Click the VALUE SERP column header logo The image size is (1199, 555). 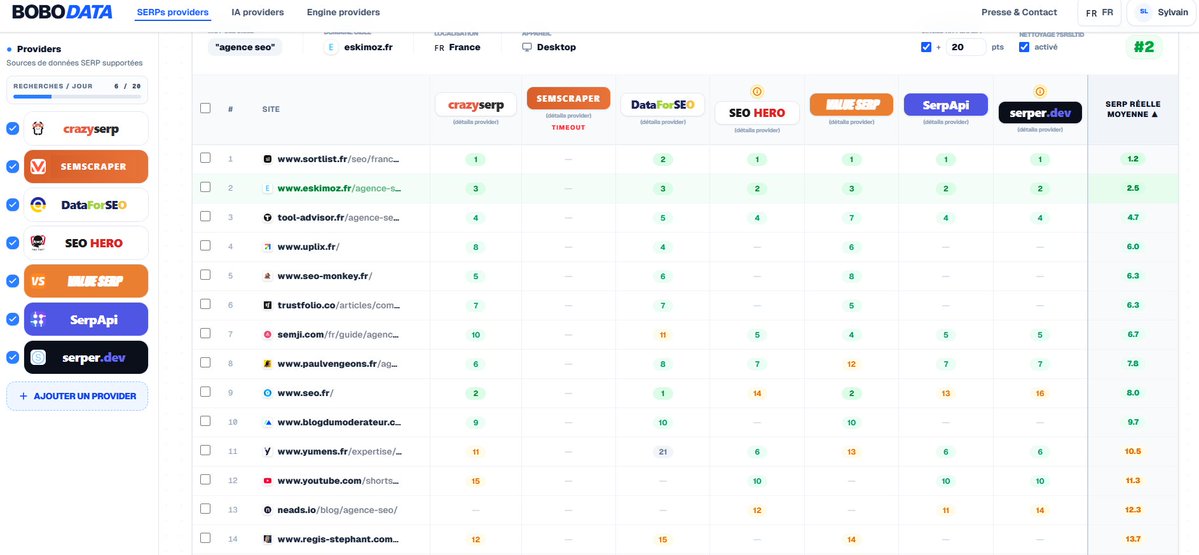point(851,104)
